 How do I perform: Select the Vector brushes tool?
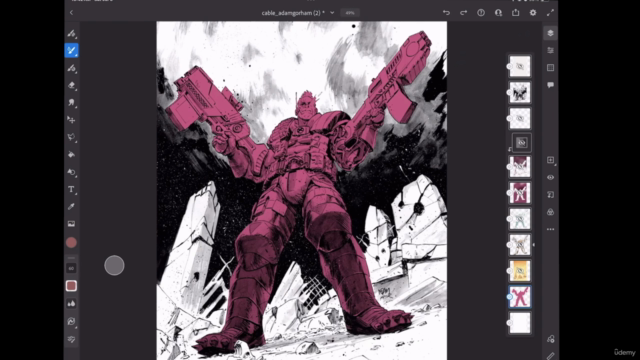[71, 68]
